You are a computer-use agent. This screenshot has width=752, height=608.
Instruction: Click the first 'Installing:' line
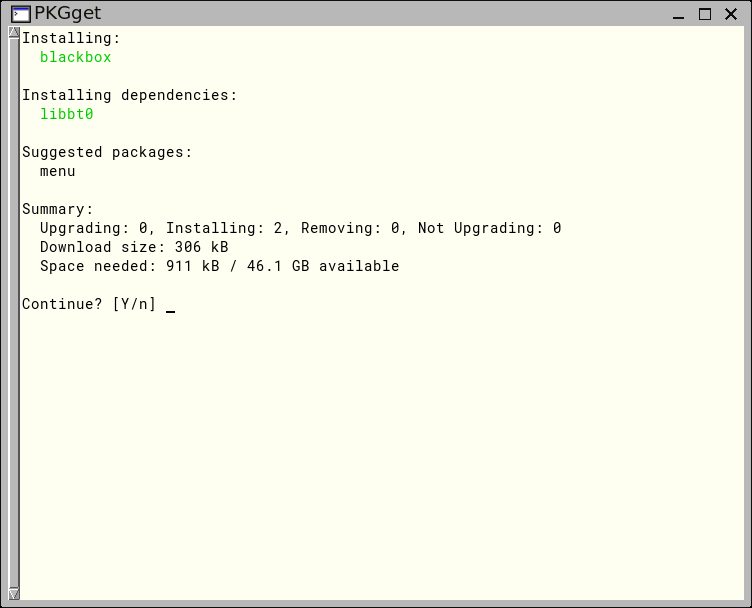click(71, 38)
